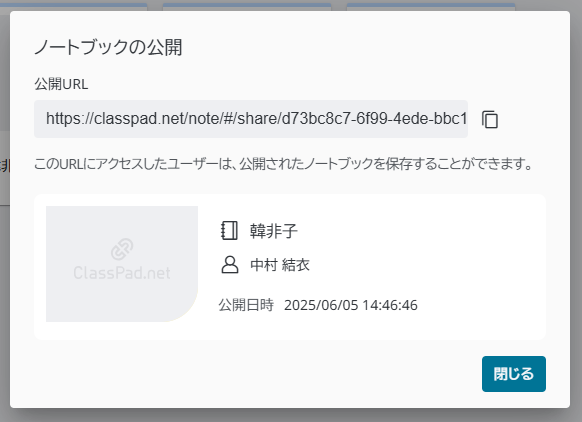
Task: Close the dialog with the 閉じる button
Action: [514, 374]
